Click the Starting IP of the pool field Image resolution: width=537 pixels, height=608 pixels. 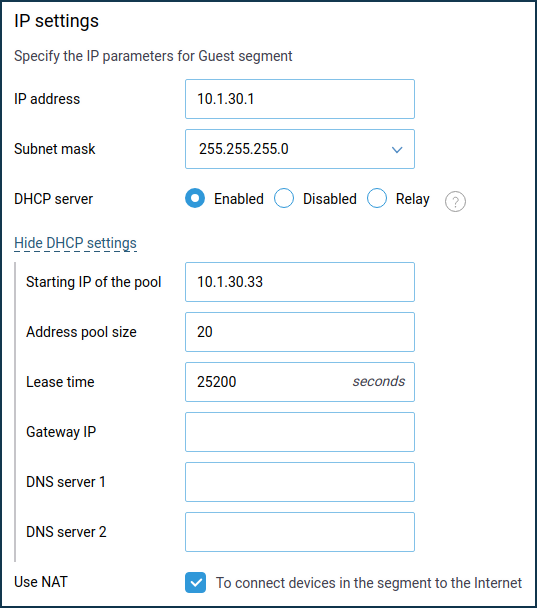pos(300,282)
